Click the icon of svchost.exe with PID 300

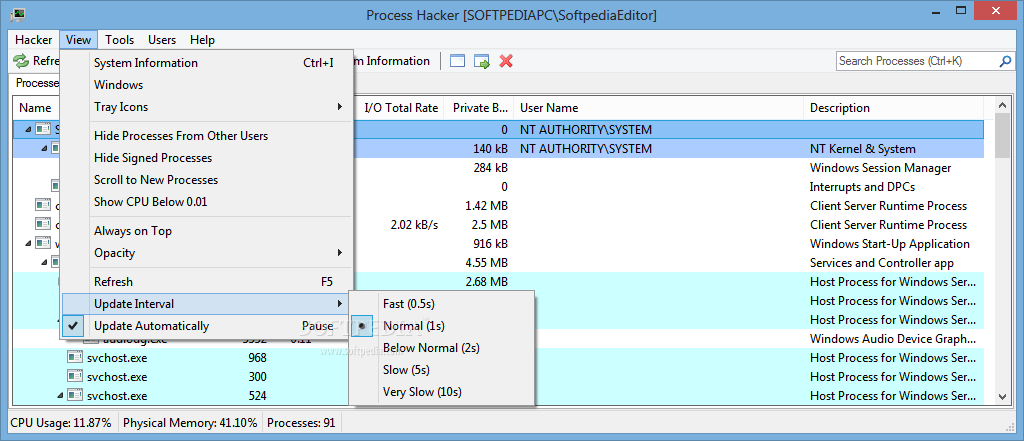(x=75, y=376)
